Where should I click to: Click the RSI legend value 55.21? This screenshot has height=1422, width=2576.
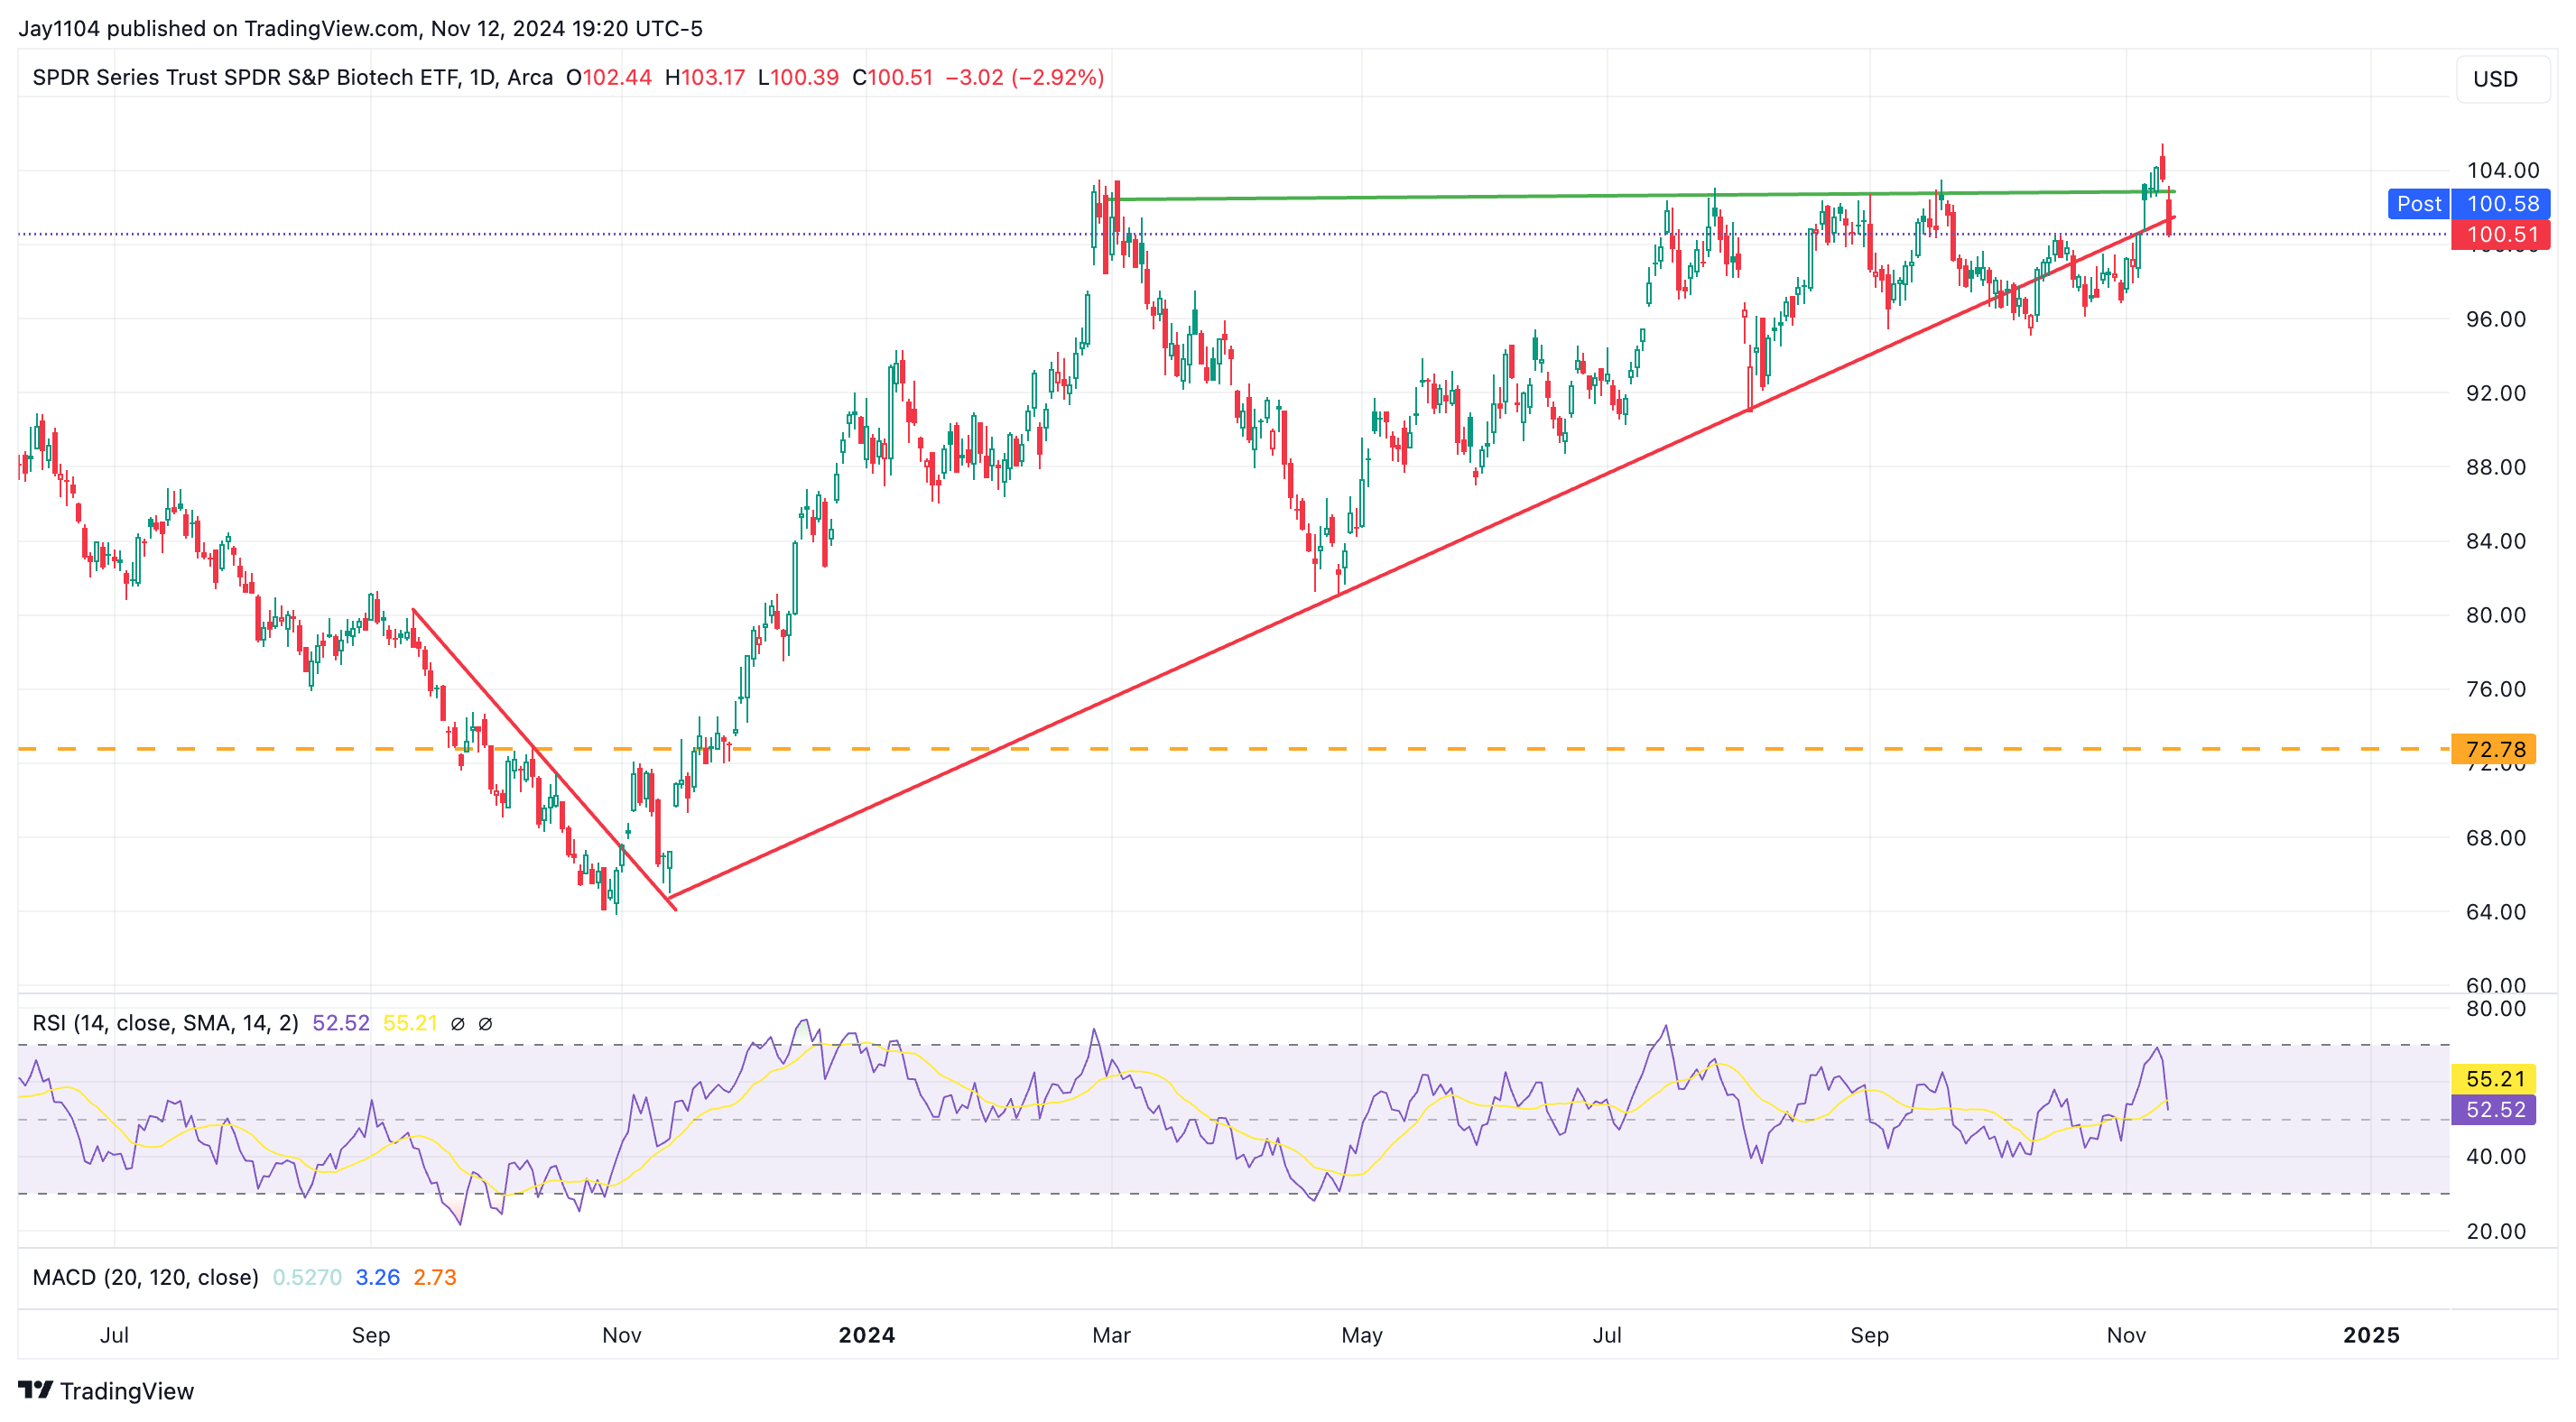(411, 1023)
